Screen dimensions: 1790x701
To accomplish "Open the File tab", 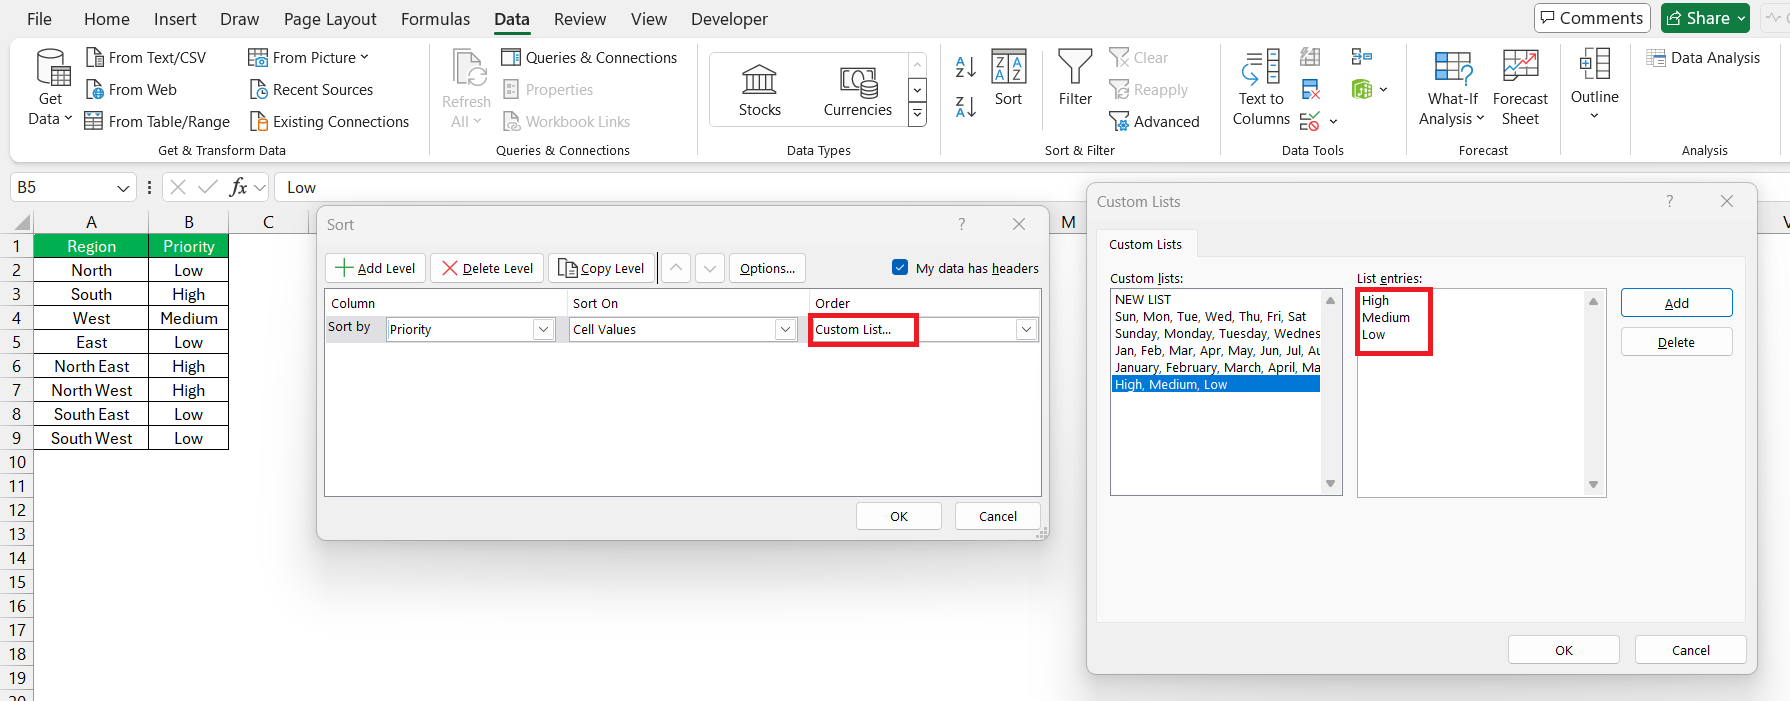I will pos(39,19).
